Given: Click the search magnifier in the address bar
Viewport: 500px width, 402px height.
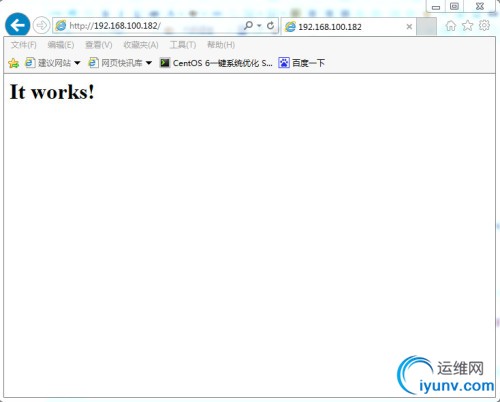Looking at the screenshot, I should point(248,25).
